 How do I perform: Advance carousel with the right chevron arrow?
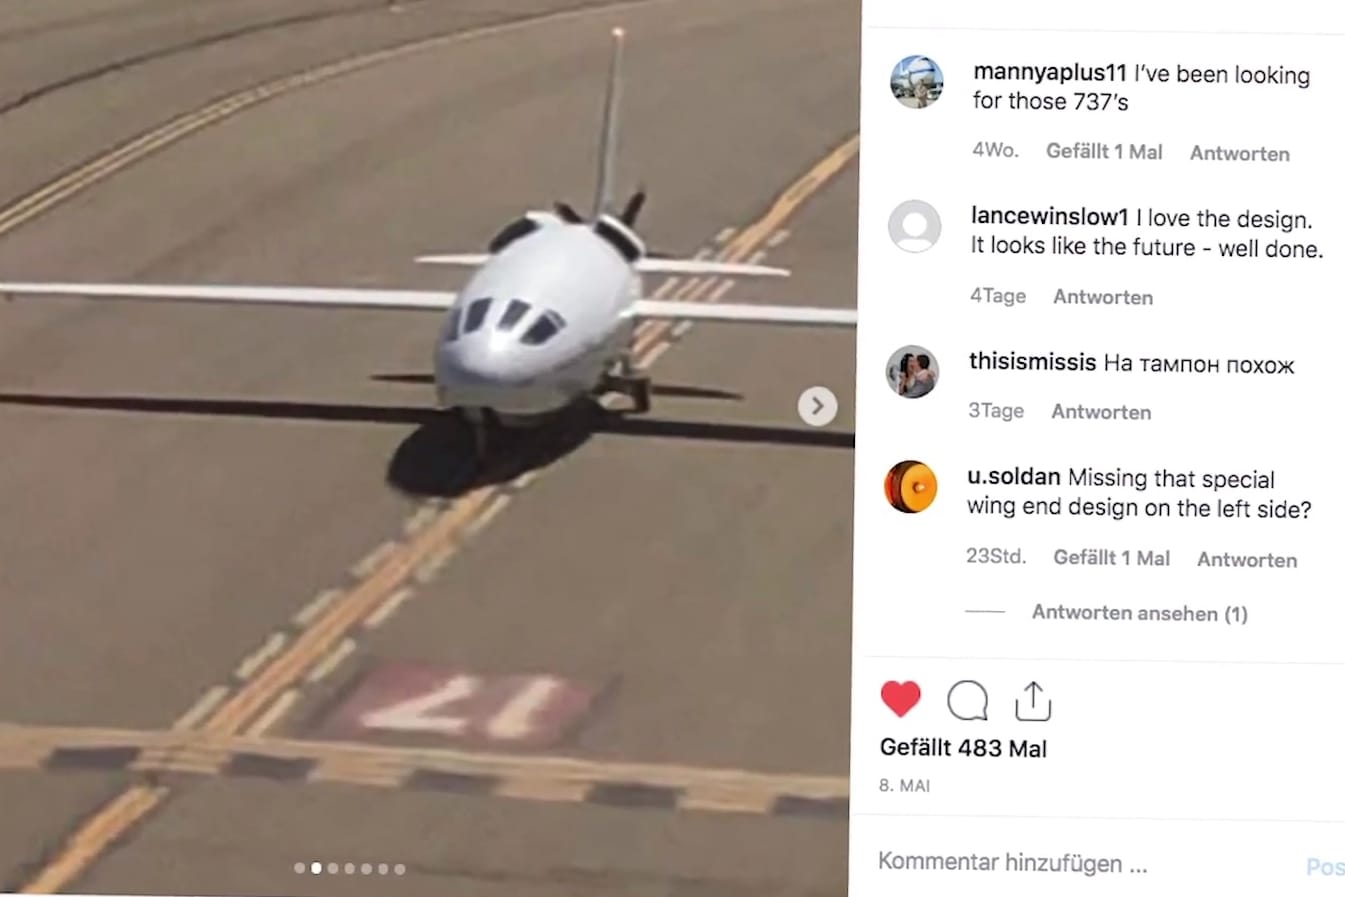click(817, 406)
